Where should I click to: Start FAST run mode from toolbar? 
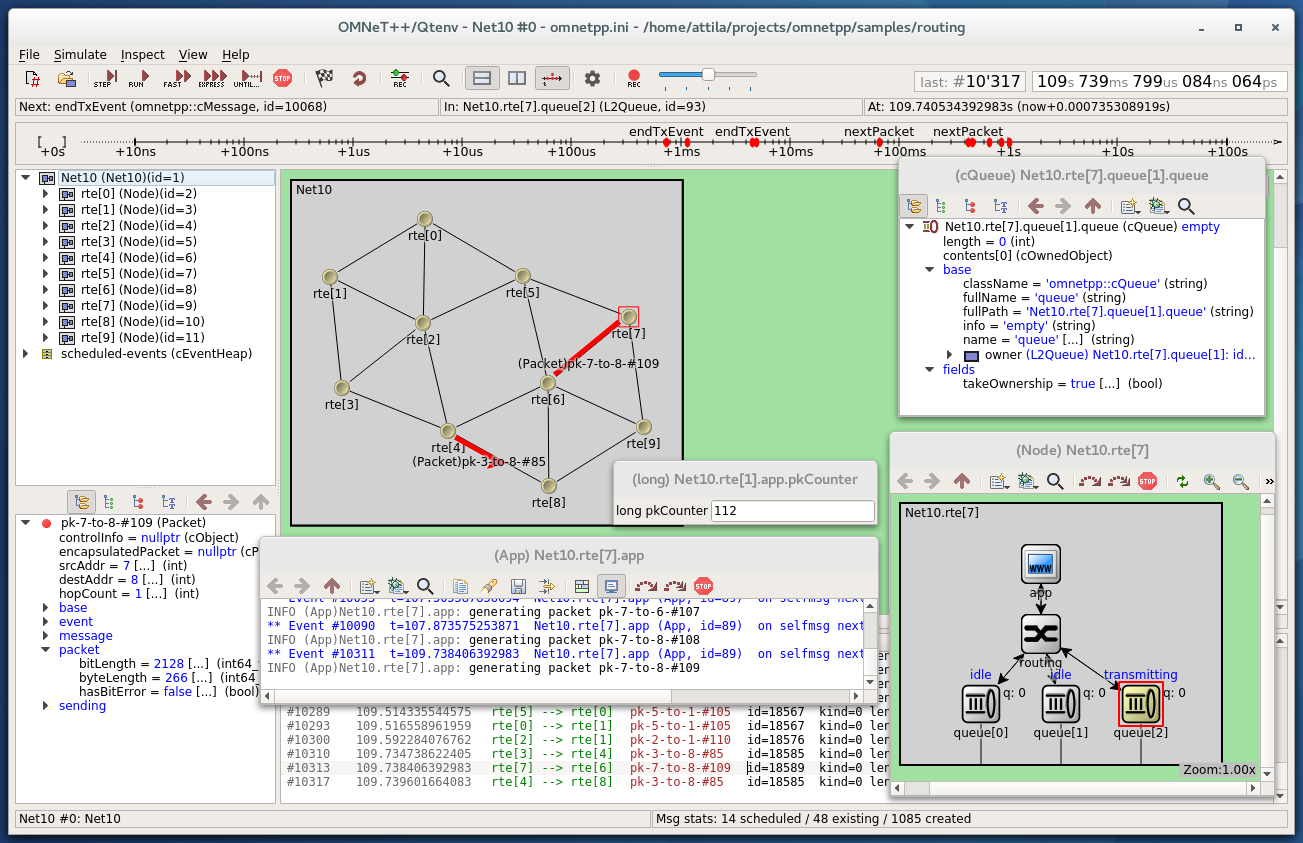[177, 78]
